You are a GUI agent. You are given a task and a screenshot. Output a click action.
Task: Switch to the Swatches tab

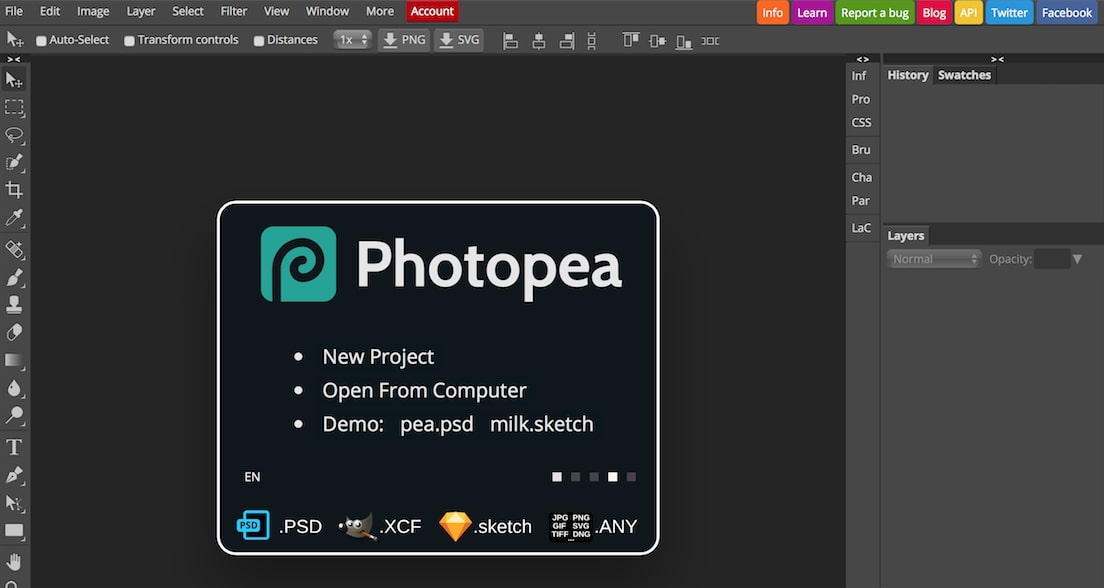coord(964,75)
